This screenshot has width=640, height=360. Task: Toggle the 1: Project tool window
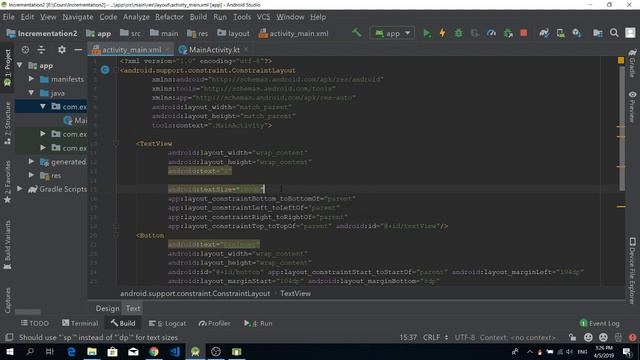coord(7,67)
